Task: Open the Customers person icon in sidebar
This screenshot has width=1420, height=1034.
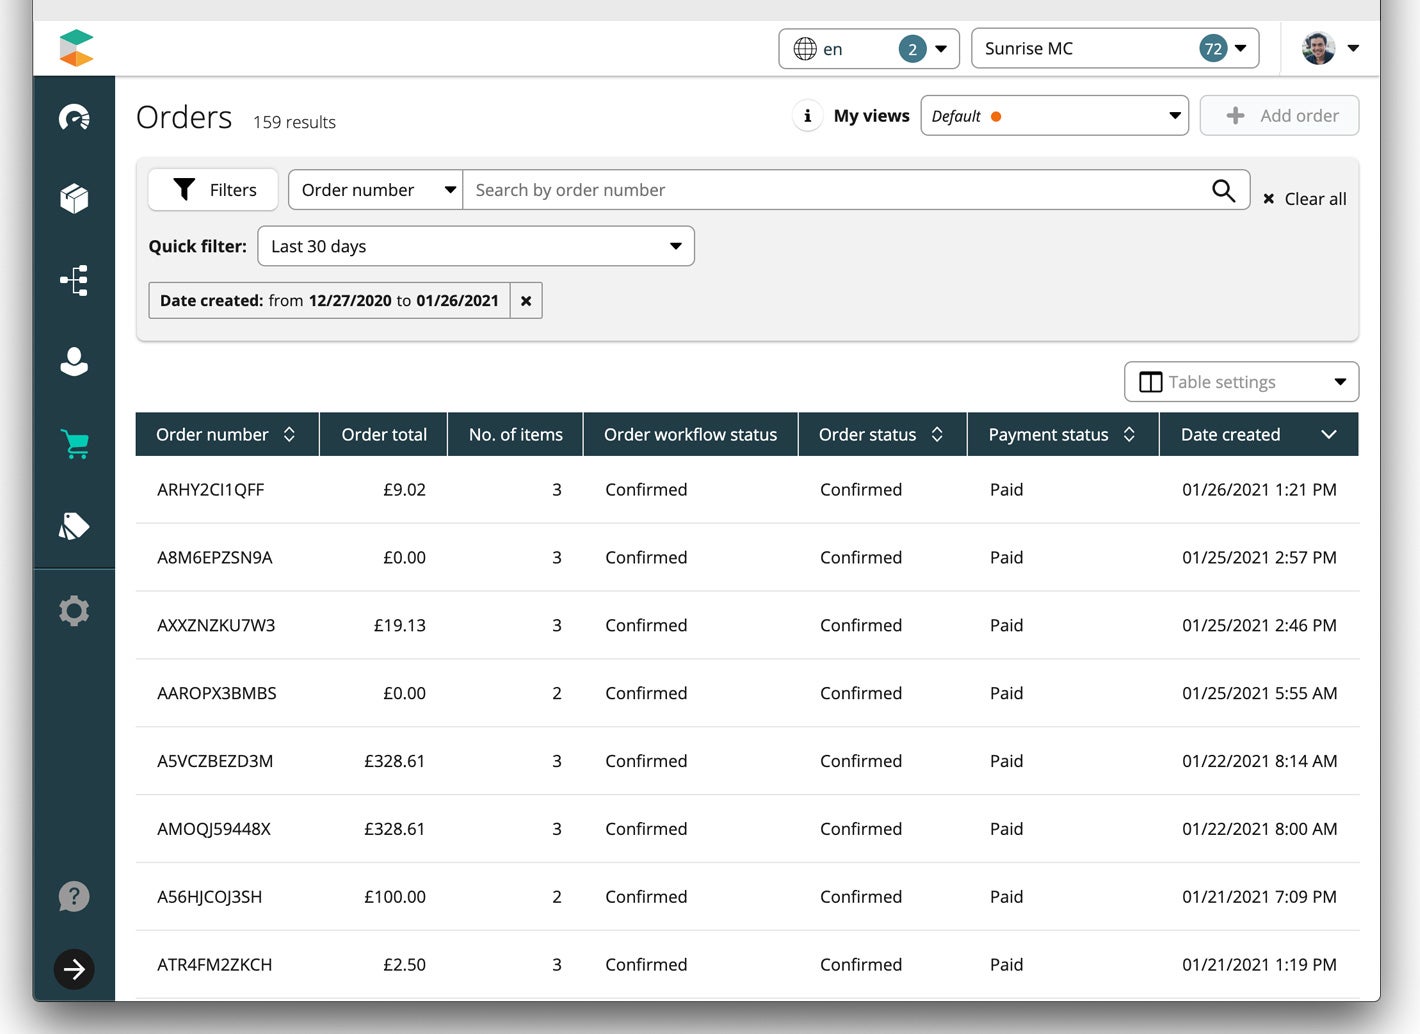Action: [x=74, y=362]
